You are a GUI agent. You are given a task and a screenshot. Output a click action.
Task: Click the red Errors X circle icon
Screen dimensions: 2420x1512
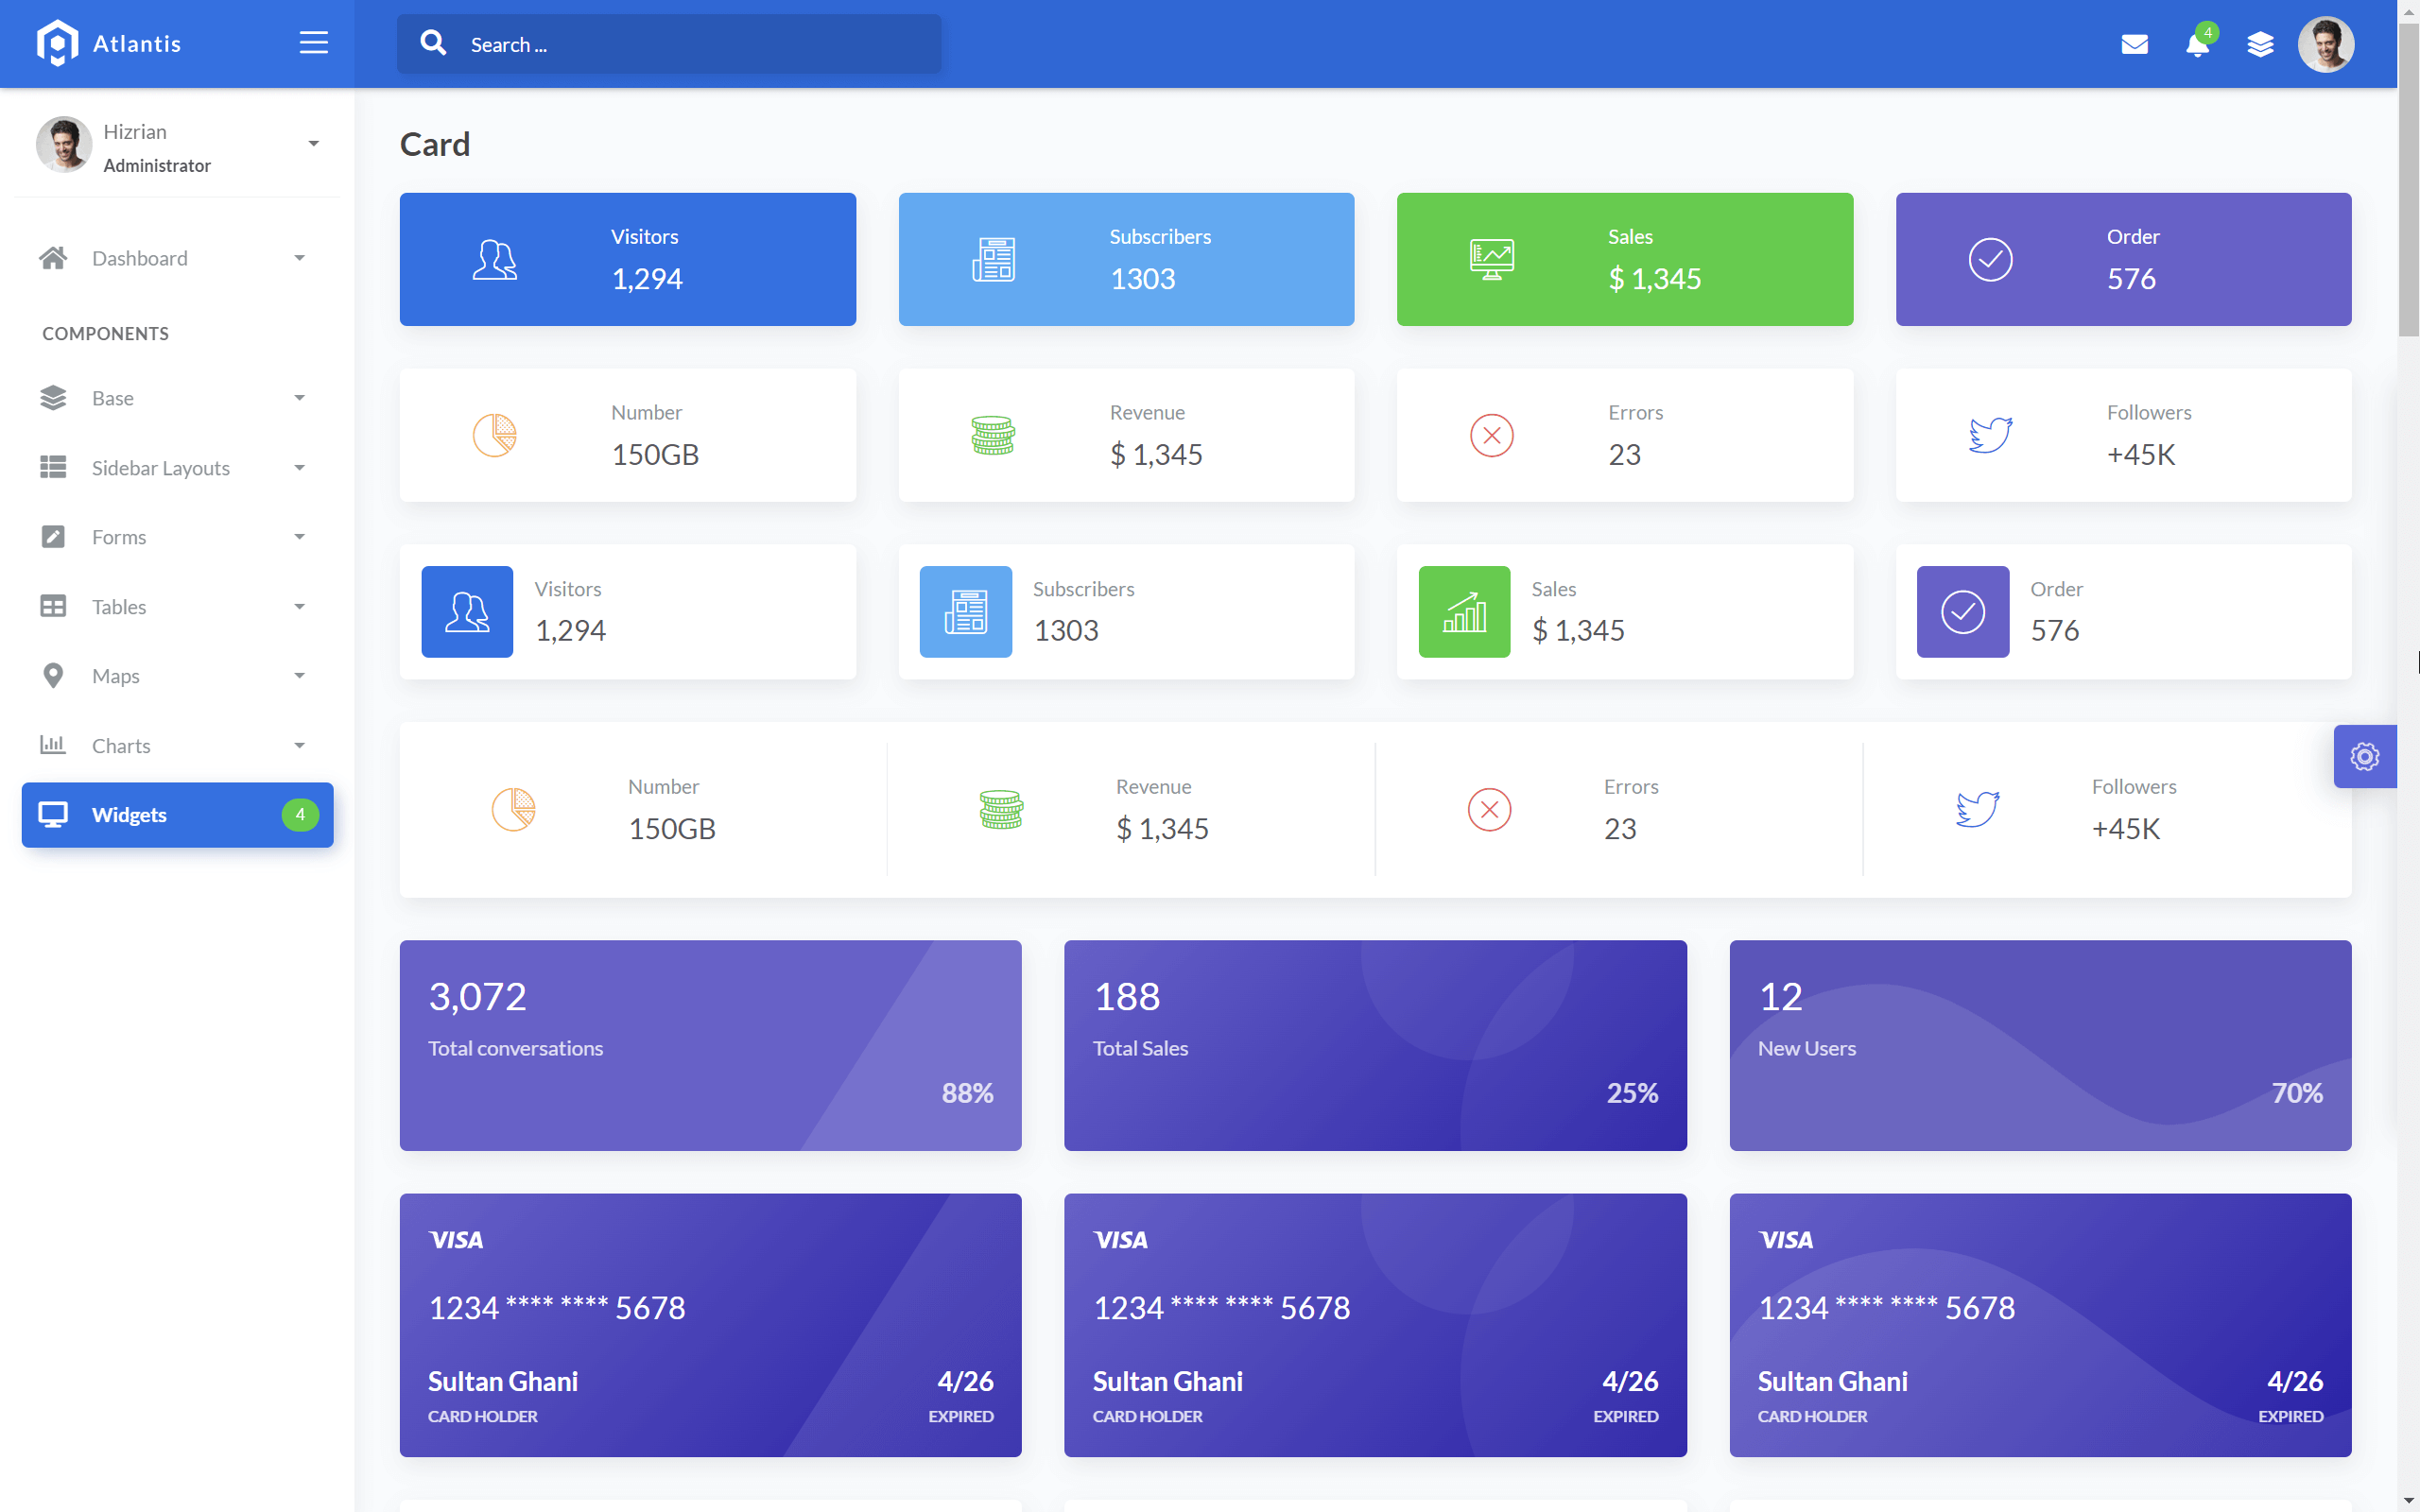point(1491,435)
